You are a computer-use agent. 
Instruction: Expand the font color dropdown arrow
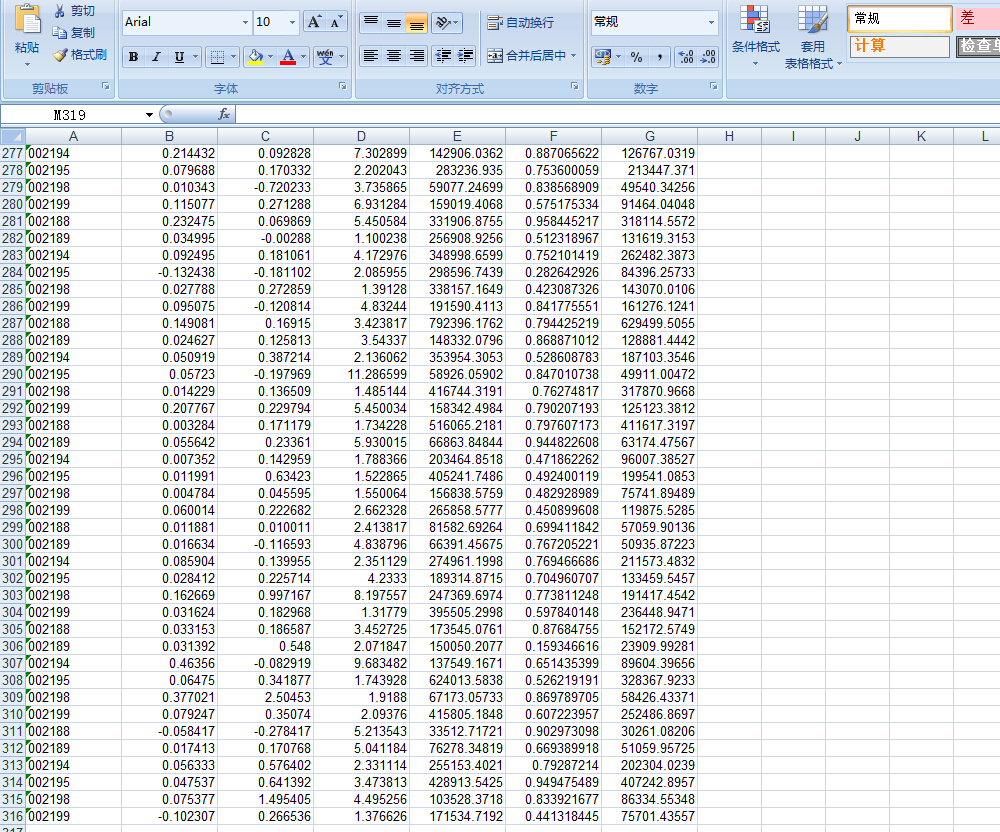pyautogui.click(x=304, y=57)
